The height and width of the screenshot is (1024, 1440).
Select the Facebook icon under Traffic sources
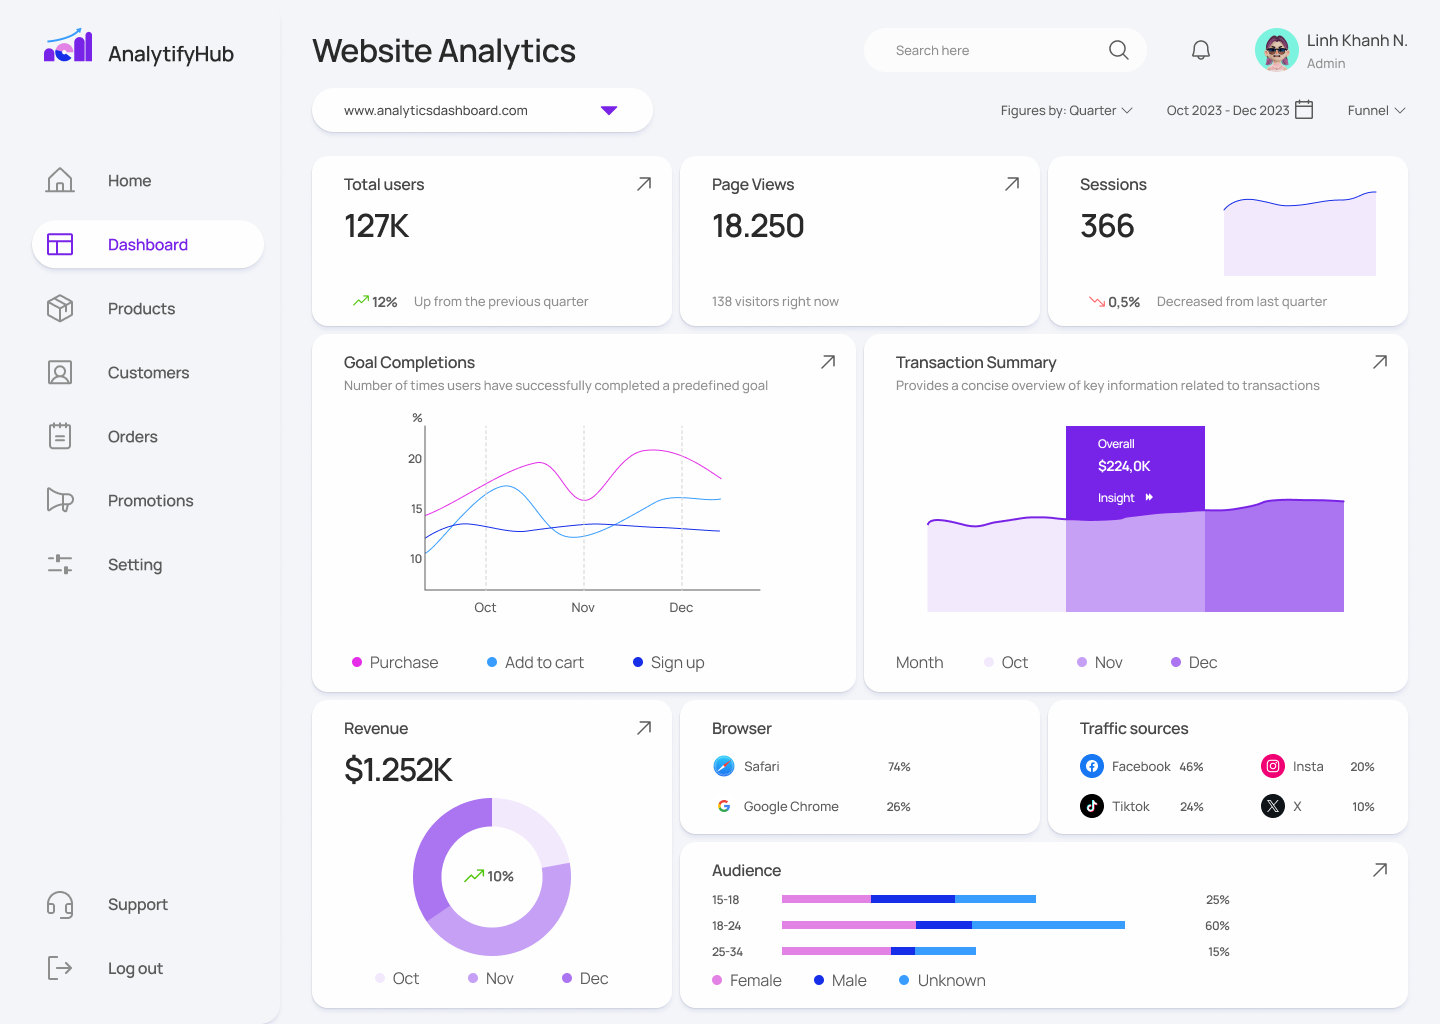point(1091,765)
